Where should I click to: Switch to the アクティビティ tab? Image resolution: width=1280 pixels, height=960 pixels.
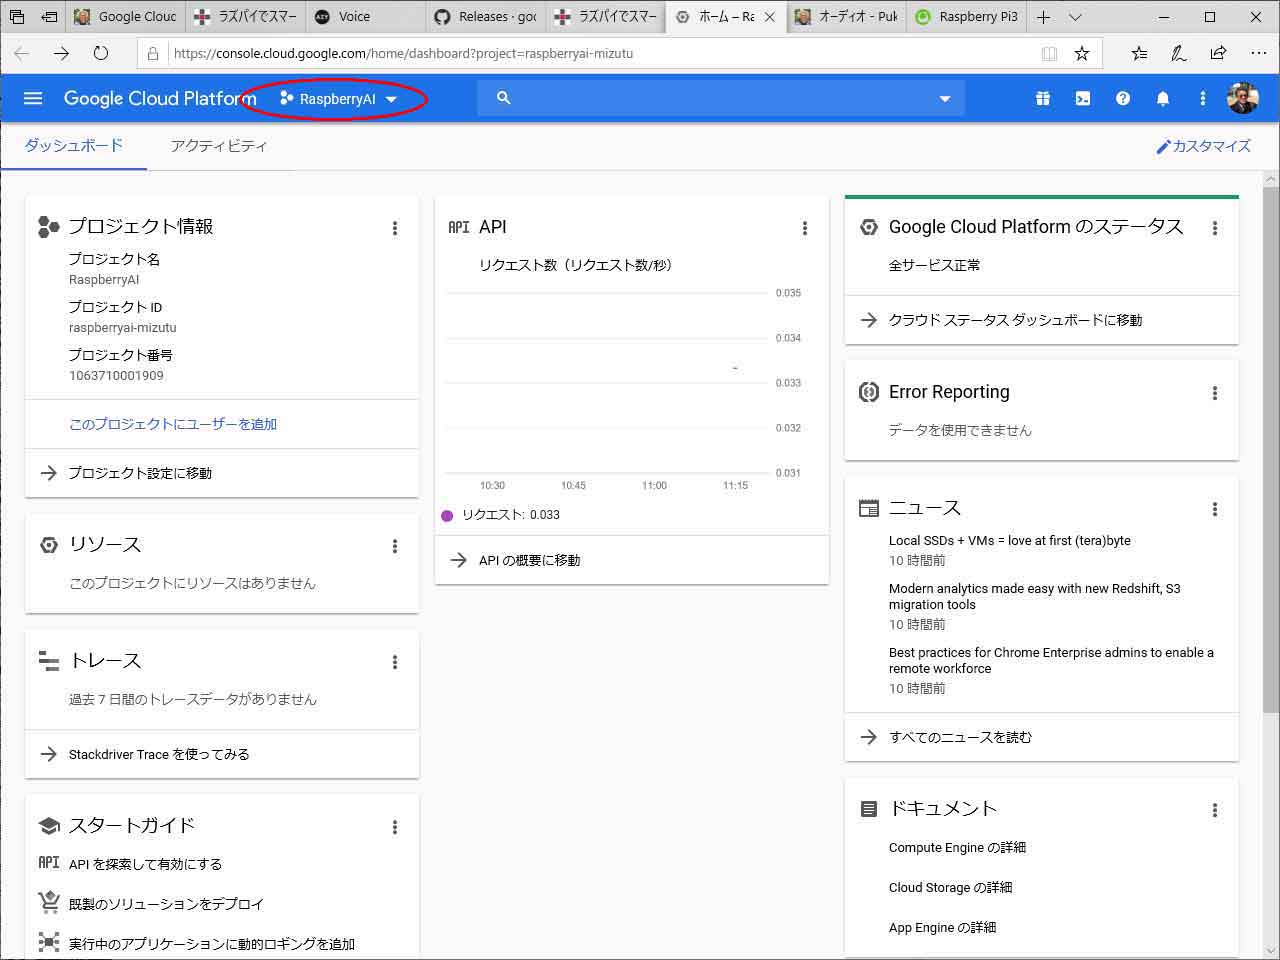click(219, 146)
